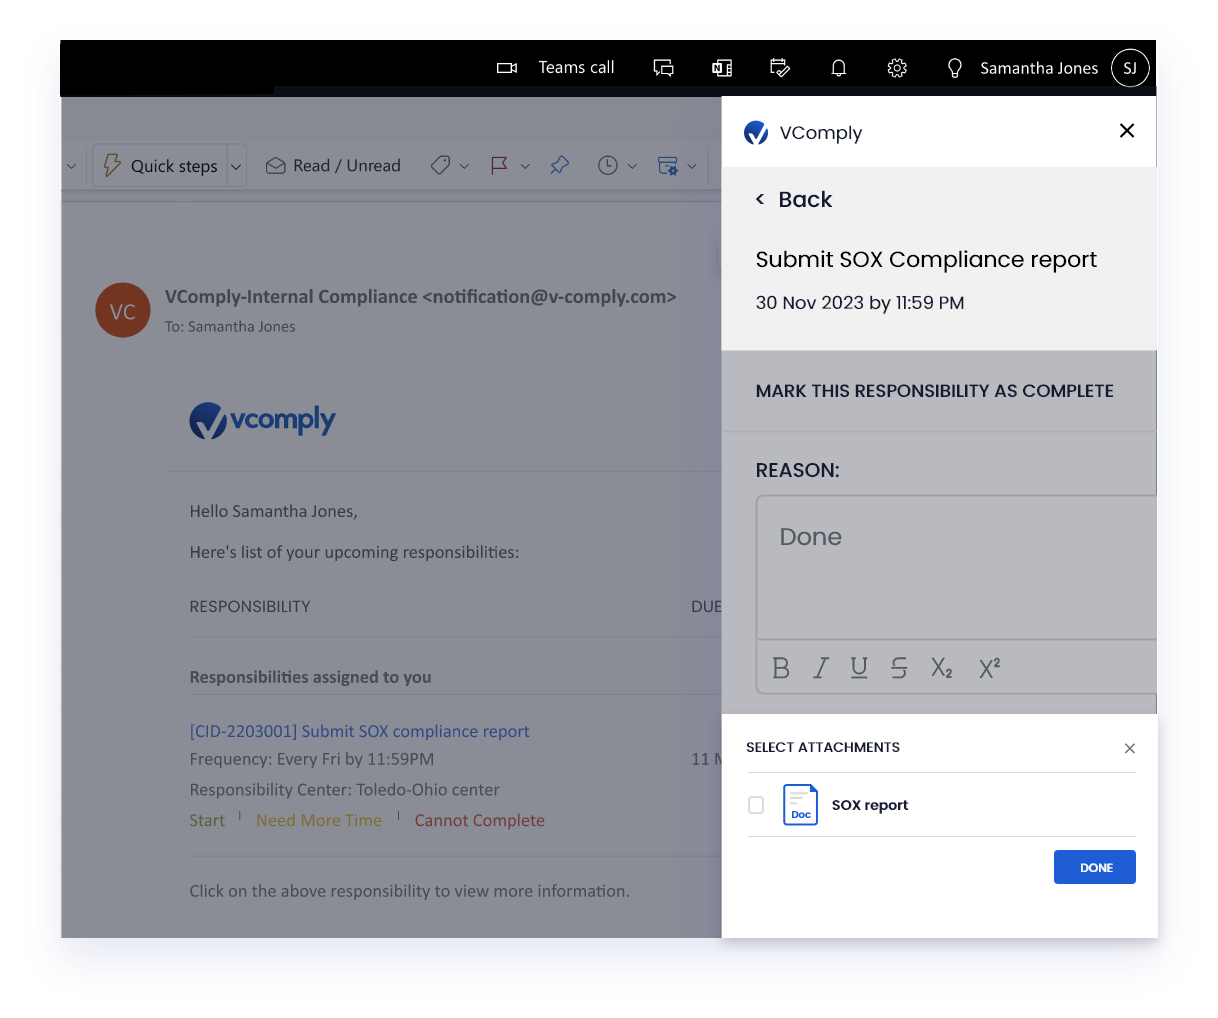
Task: Click the Quick steps lightning button
Action: [160, 166]
